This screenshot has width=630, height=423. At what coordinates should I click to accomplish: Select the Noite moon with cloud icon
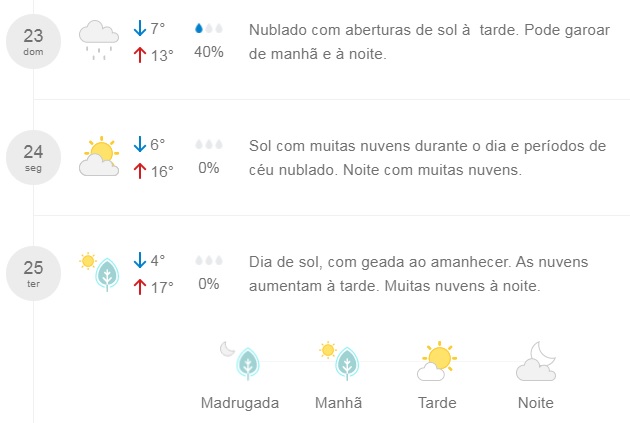pos(536,360)
